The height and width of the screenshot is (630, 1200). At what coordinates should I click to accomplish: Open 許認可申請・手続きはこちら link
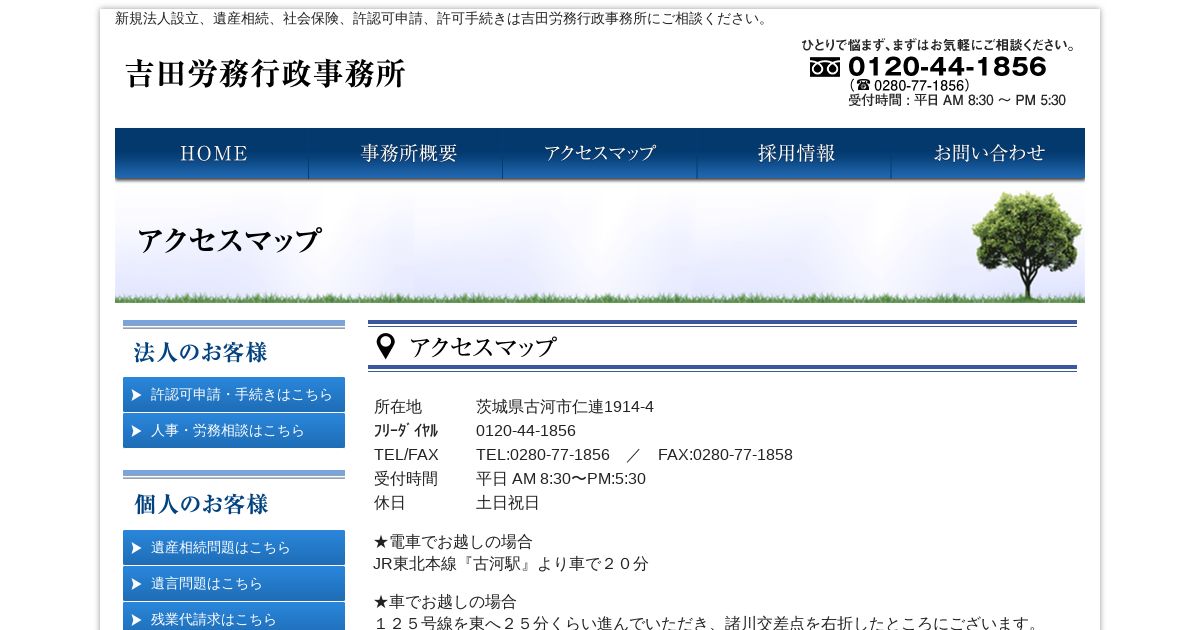tap(234, 394)
